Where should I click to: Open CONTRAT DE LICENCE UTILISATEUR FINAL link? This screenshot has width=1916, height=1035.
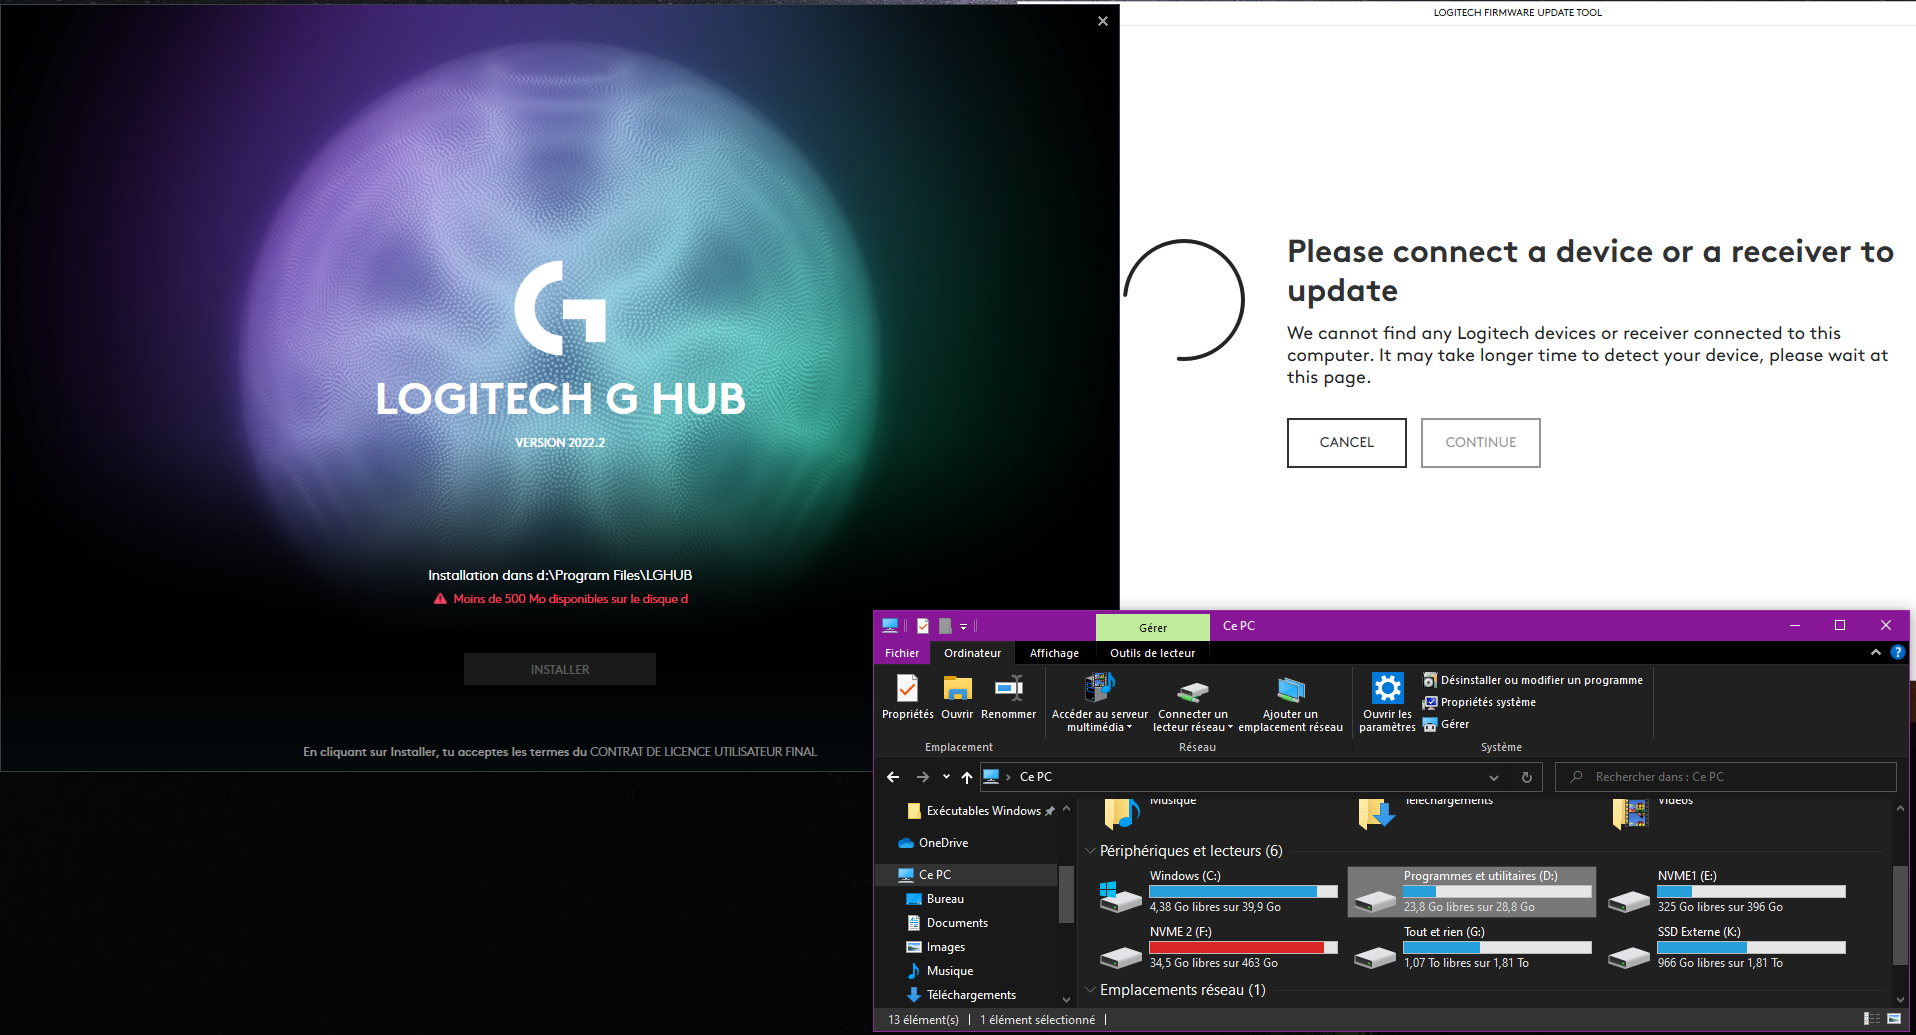[x=703, y=752]
